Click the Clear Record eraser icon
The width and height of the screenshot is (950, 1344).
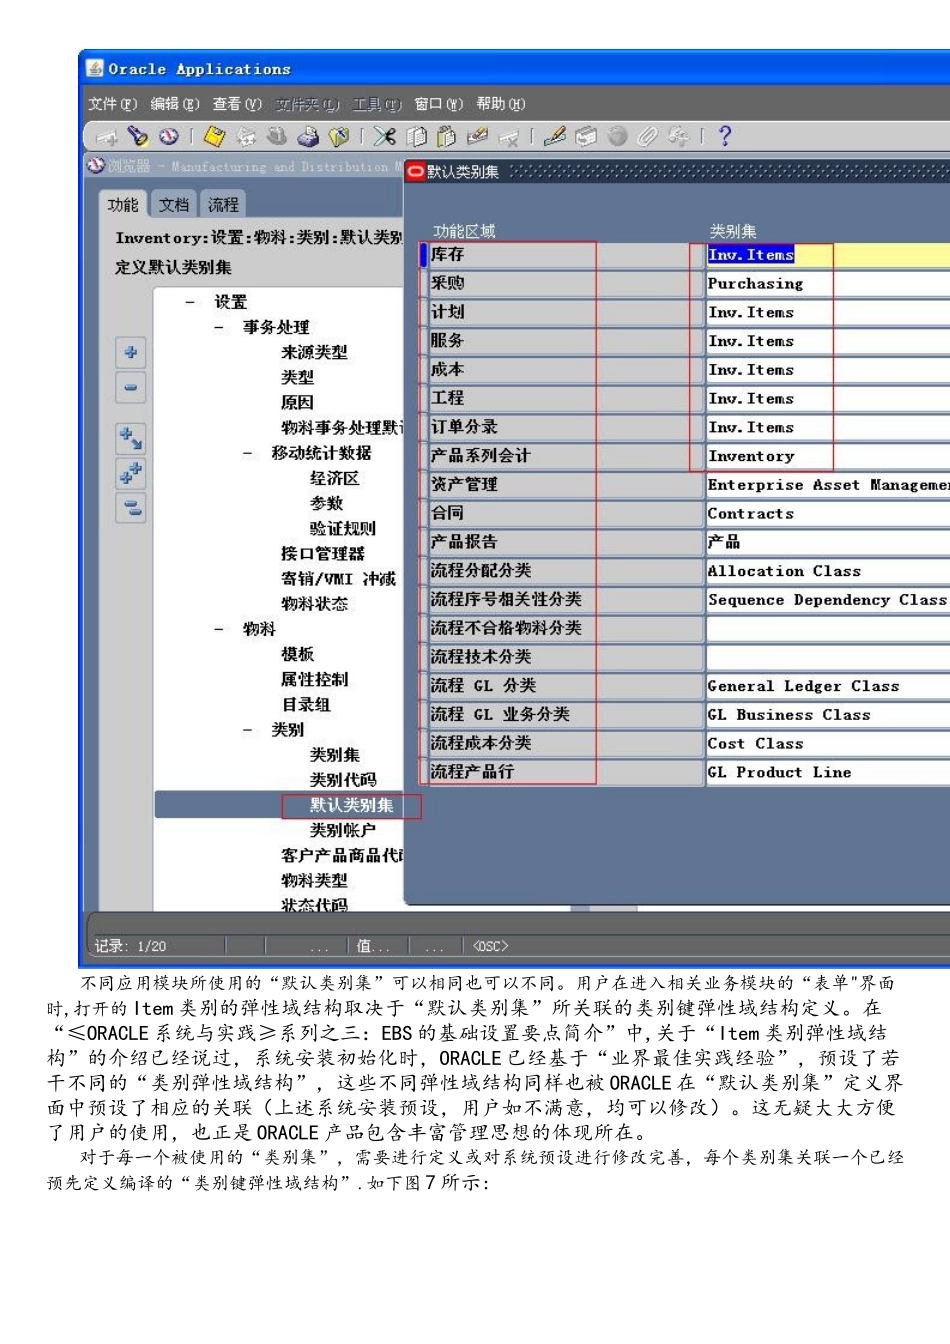[478, 137]
